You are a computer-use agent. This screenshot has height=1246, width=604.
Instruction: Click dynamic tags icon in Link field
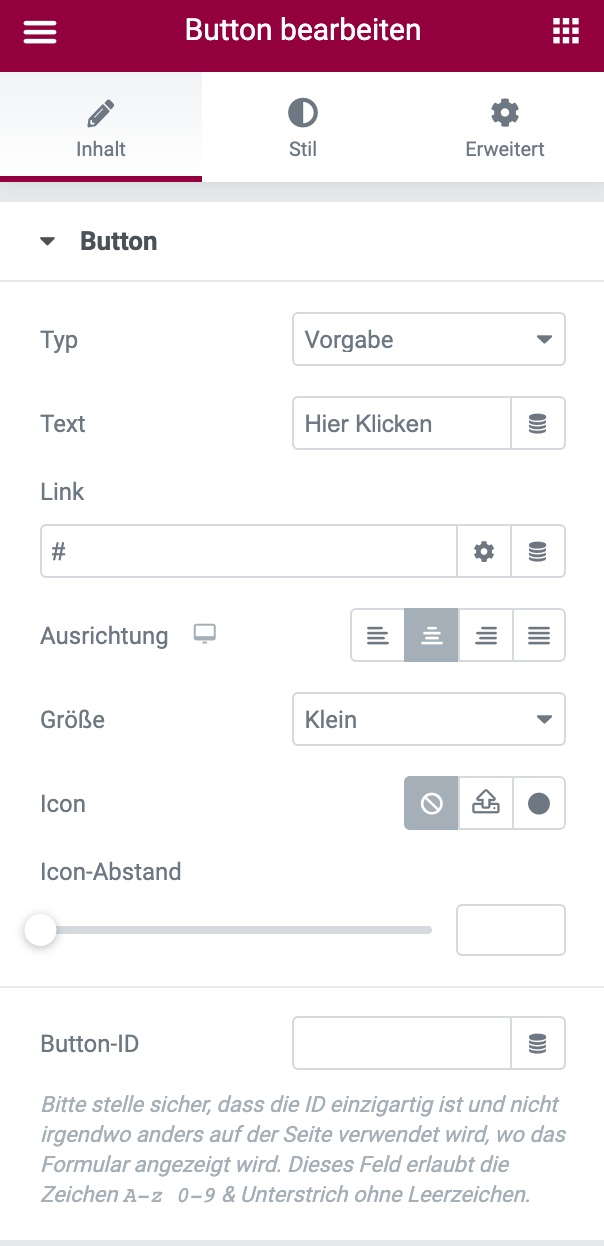[x=538, y=551]
